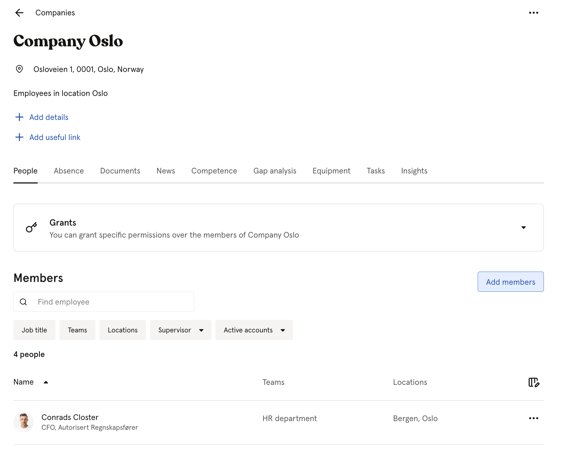
Task: Click Conrads Closter's avatar photo
Action: click(24, 421)
